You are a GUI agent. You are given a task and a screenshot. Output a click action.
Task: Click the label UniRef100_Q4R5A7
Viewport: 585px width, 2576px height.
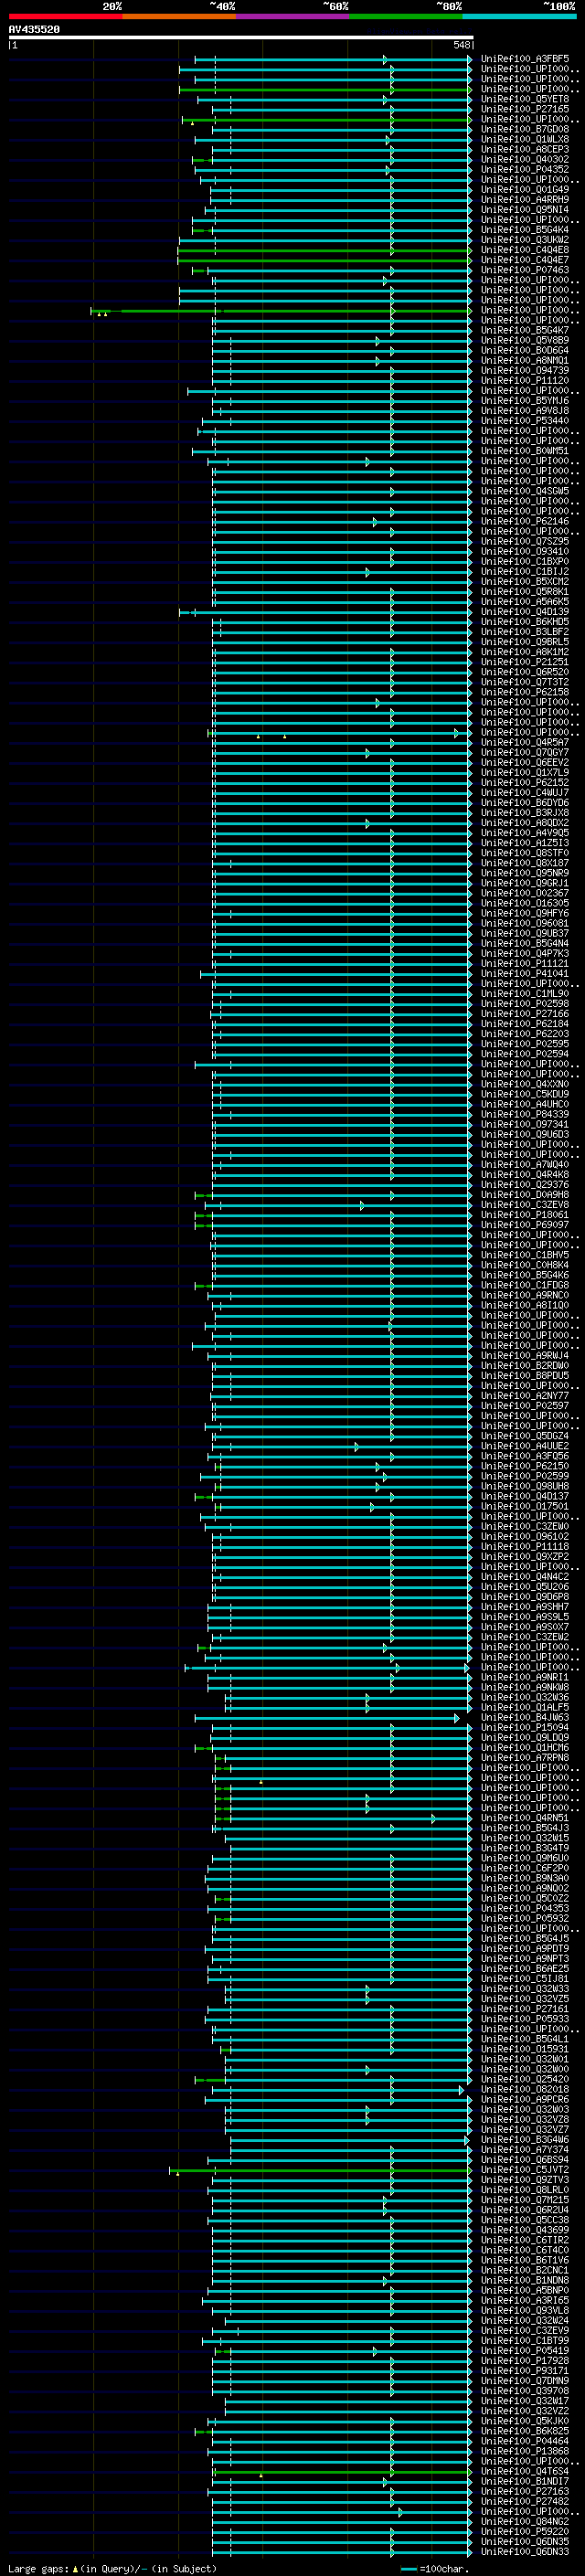524,743
